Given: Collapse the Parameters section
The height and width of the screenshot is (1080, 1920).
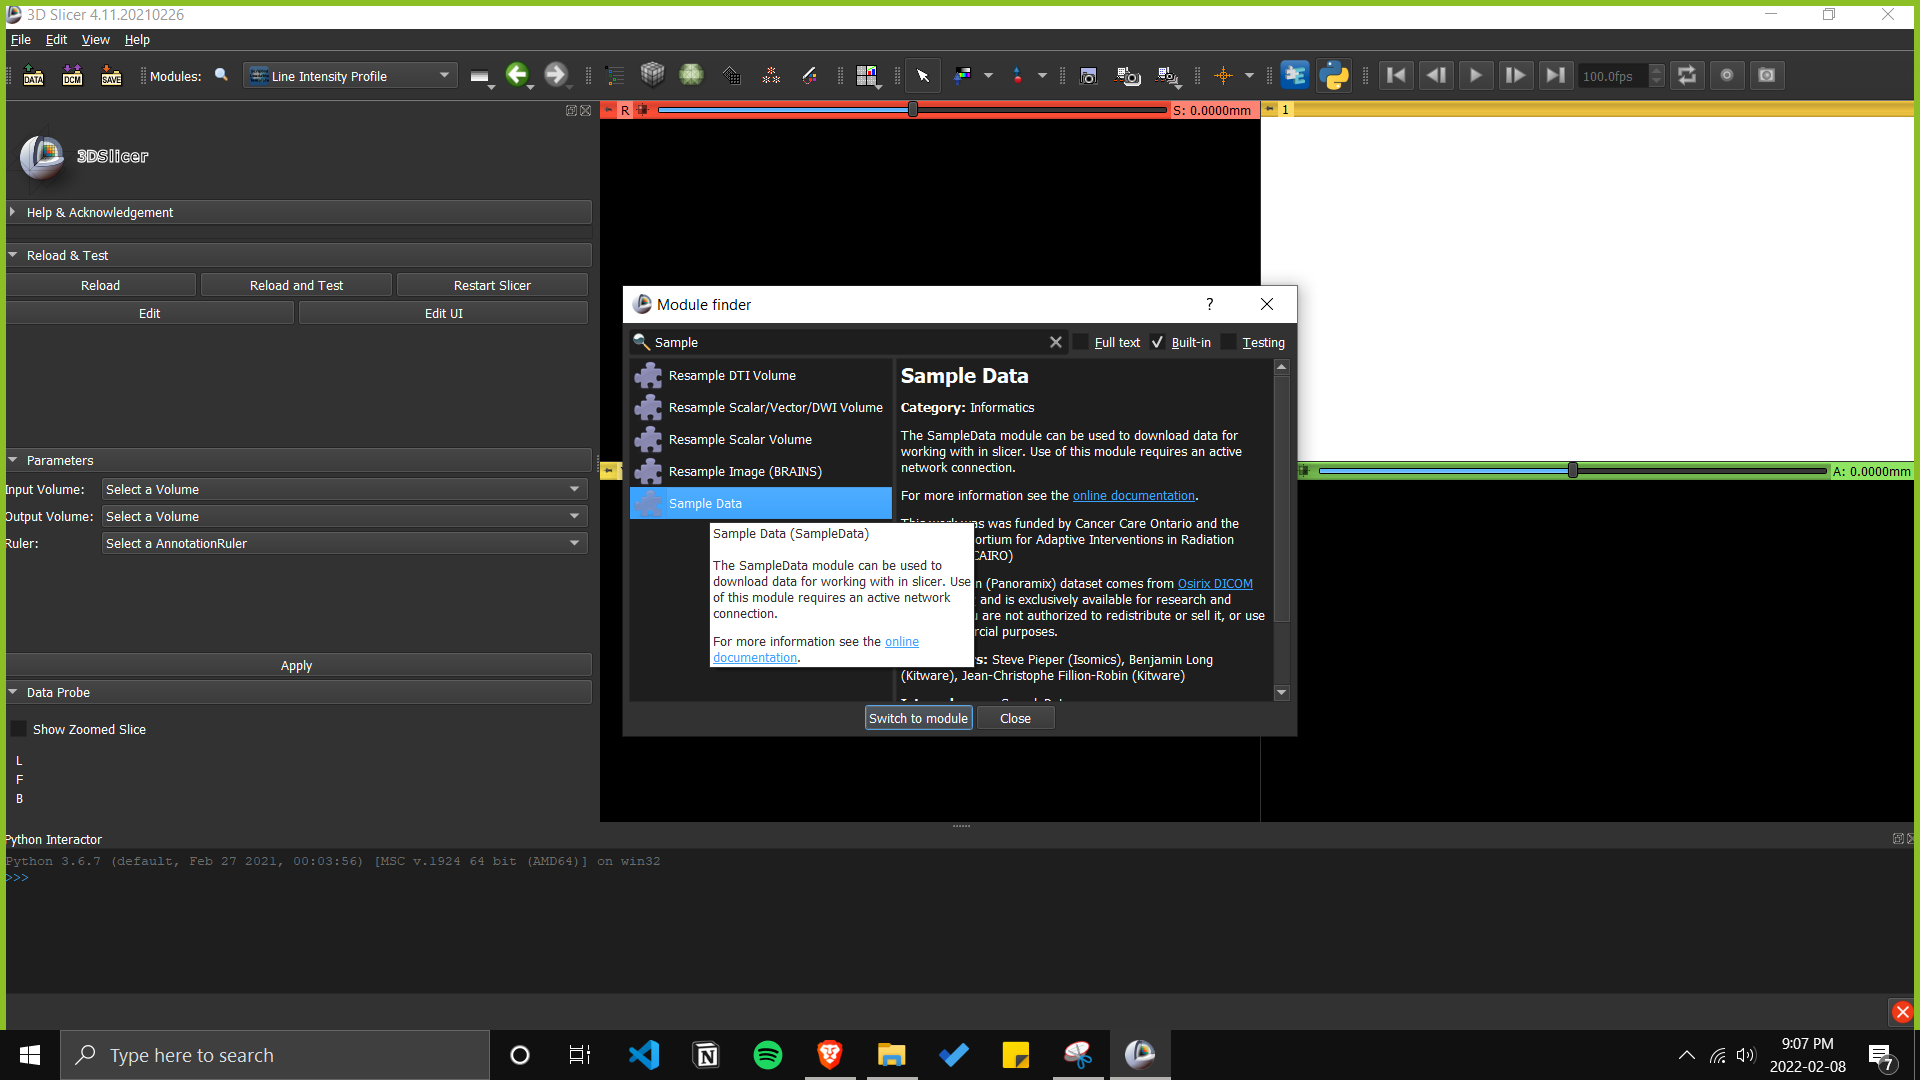Looking at the screenshot, I should coord(298,460).
